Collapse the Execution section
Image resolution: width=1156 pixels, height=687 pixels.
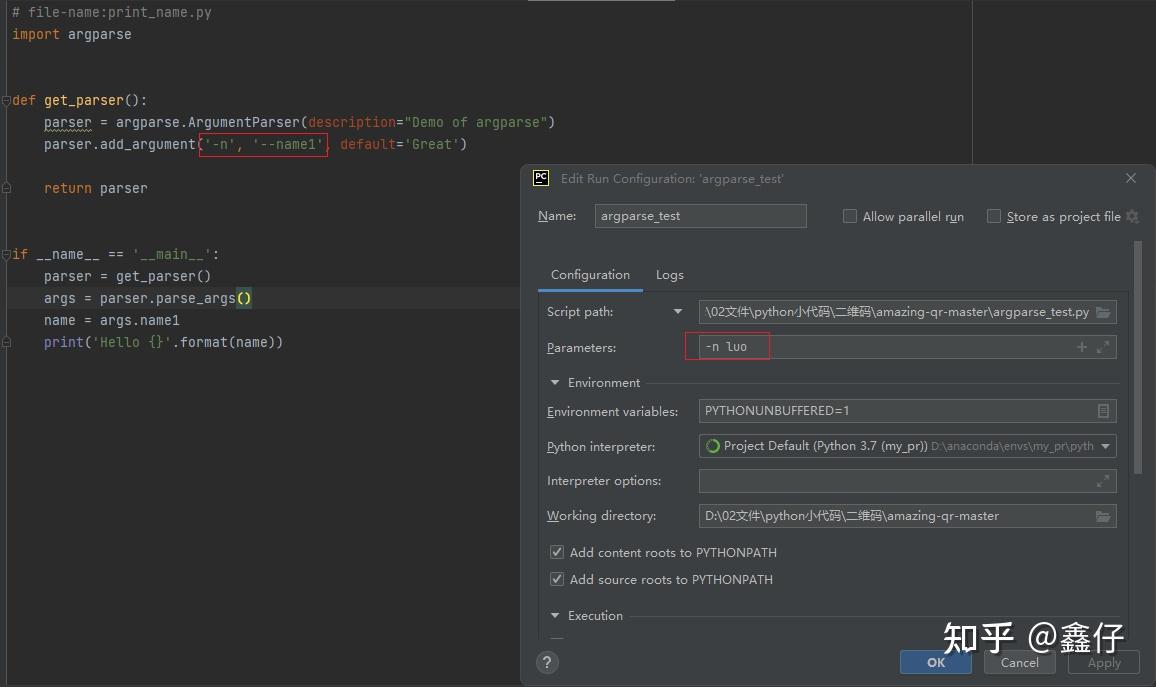[x=555, y=615]
